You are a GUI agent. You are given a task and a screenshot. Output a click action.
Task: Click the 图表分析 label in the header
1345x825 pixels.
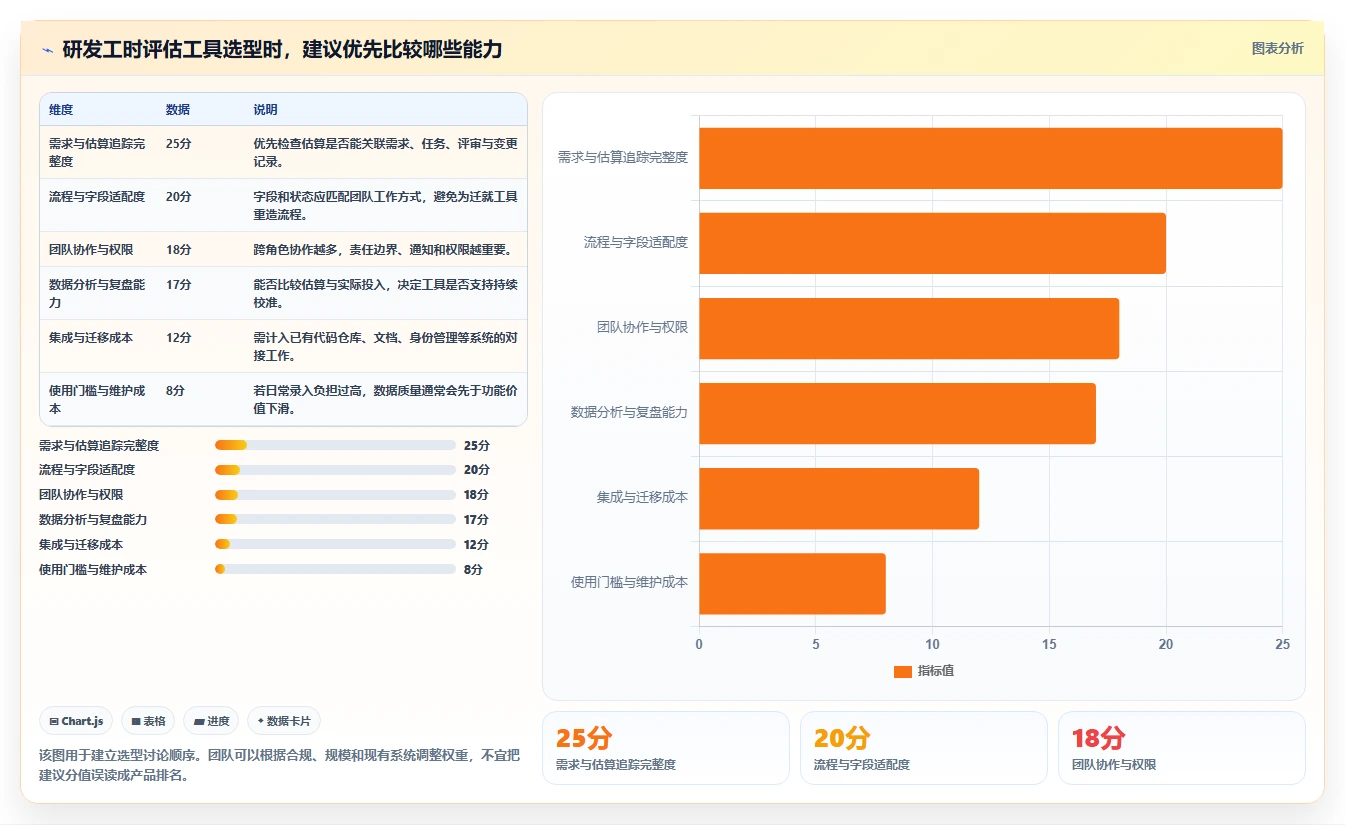pyautogui.click(x=1277, y=48)
